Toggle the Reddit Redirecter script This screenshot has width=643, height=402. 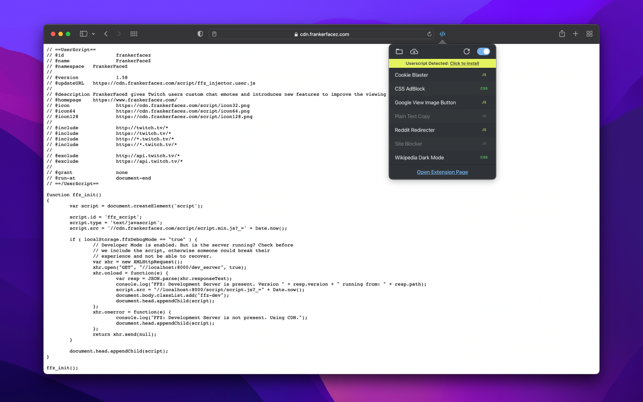[x=442, y=130]
